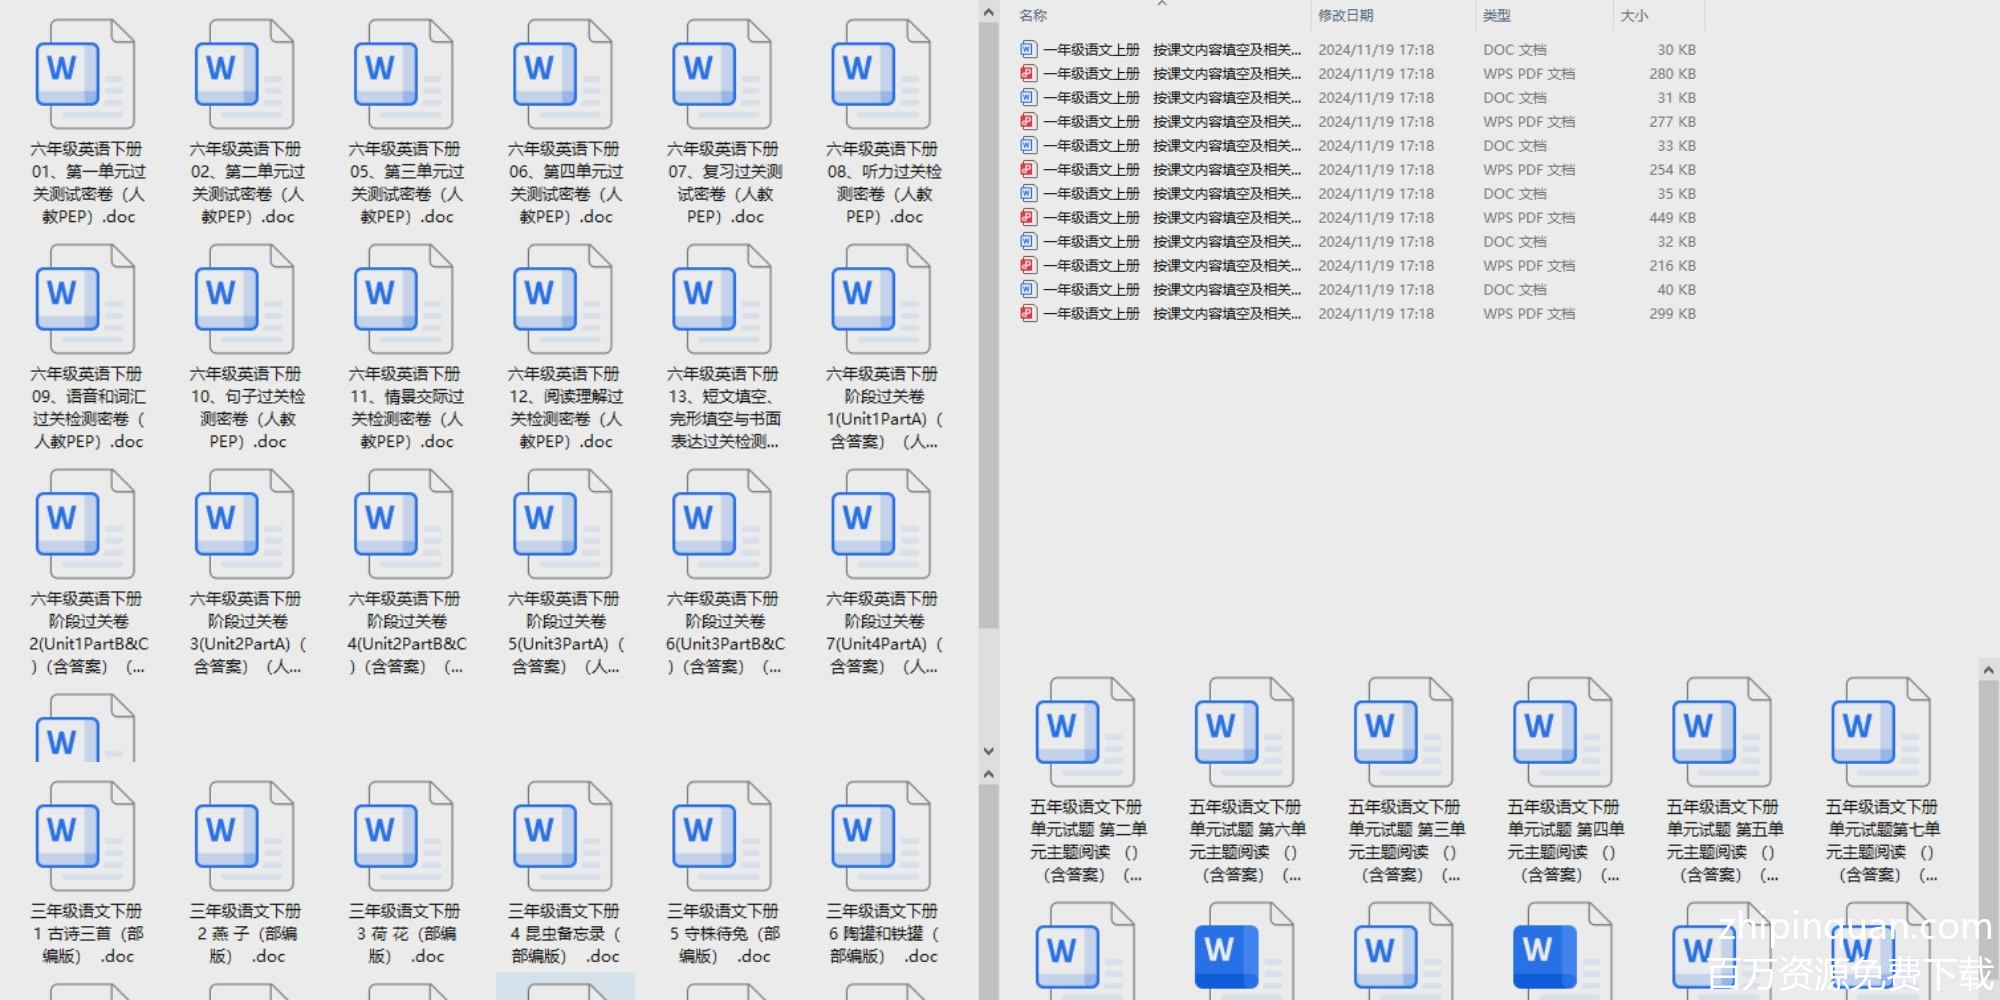Select the 阶段过关卷1(Unit1PartA) file icon
The width and height of the screenshot is (2000, 1000).
tap(880, 300)
